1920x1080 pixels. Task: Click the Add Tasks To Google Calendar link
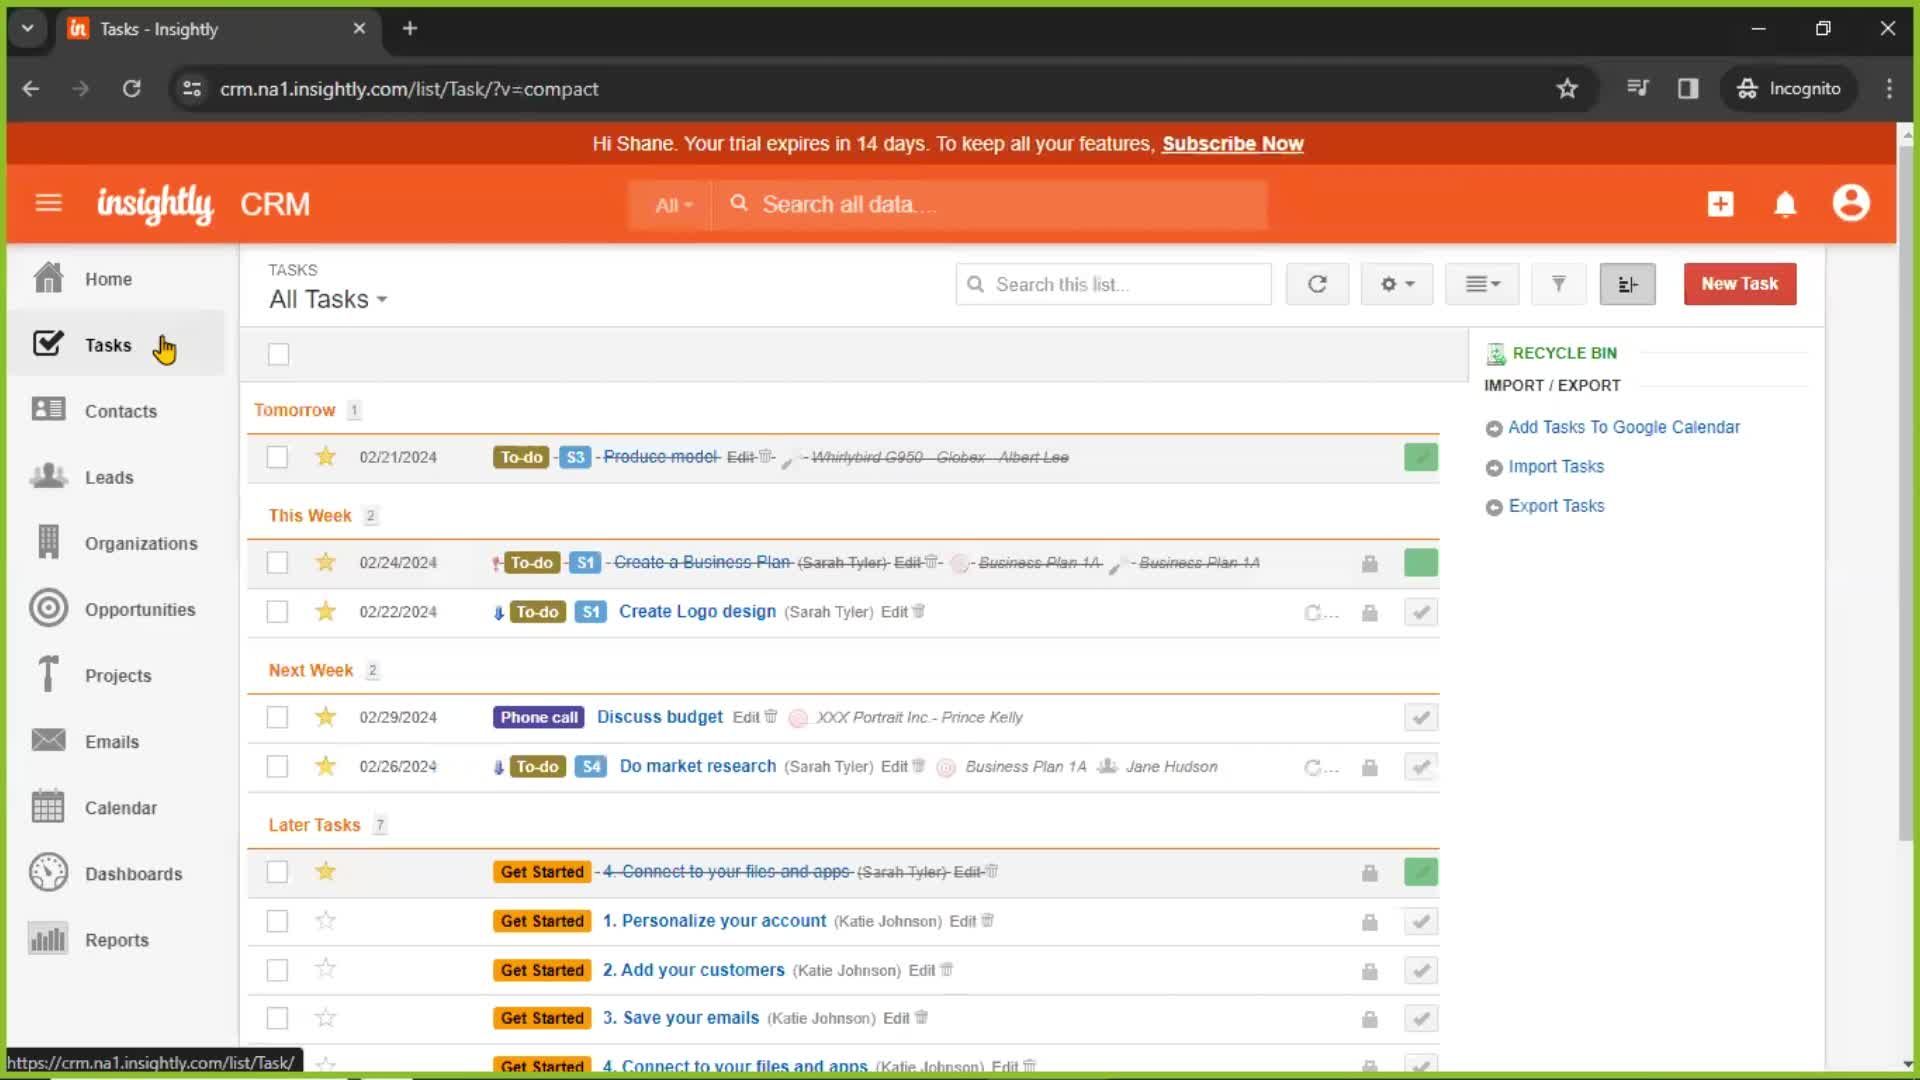1625,427
